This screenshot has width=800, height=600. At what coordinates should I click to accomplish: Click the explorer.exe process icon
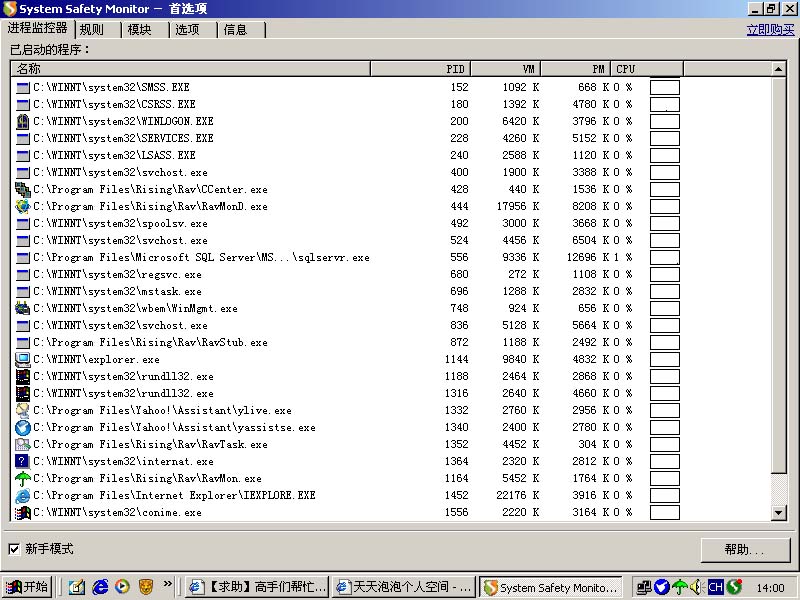point(22,359)
